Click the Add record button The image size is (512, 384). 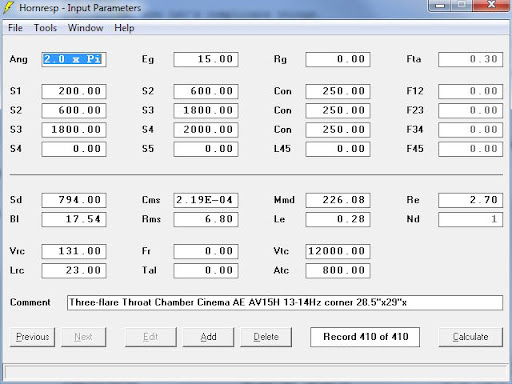(x=208, y=337)
